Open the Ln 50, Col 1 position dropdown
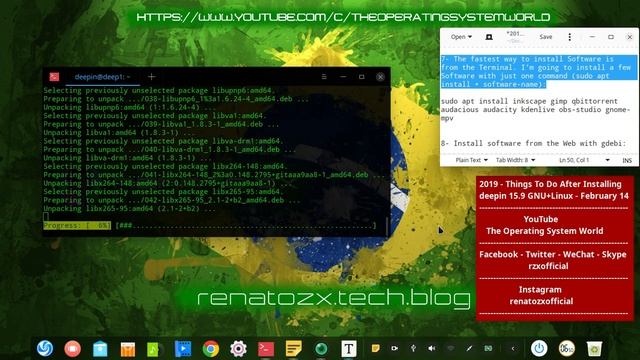This screenshot has width=640, height=360. pyautogui.click(x=584, y=160)
